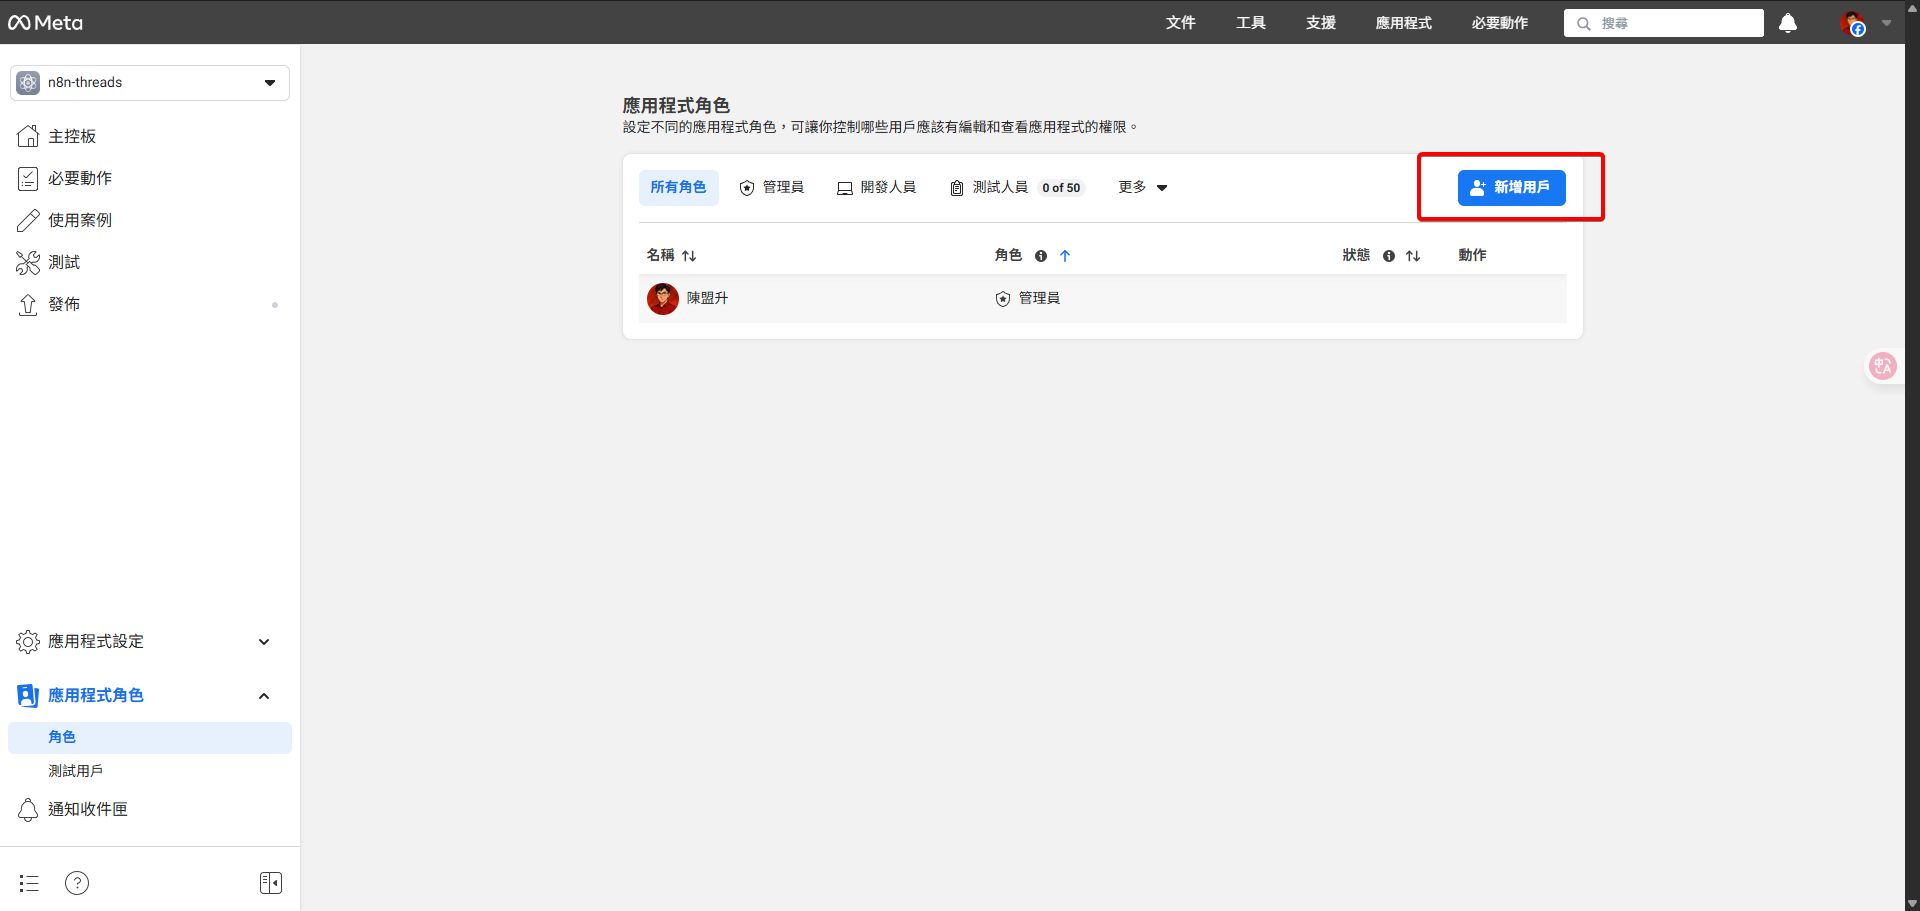Click the list icon at bottom left
Viewport: 1920px width, 911px height.
pos(28,883)
